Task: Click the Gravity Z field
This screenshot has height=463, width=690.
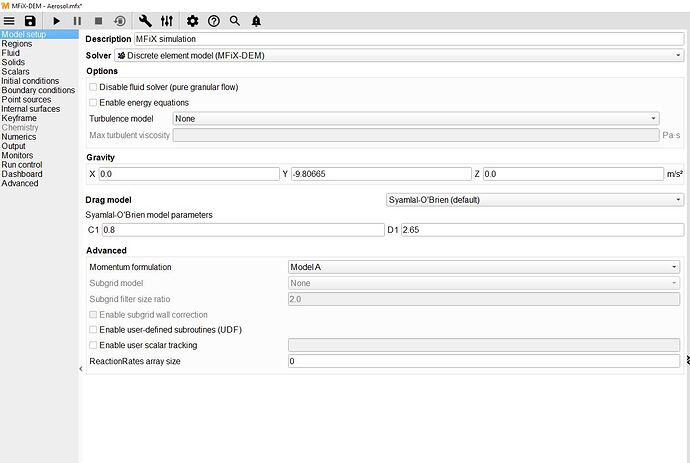Action: 573,174
